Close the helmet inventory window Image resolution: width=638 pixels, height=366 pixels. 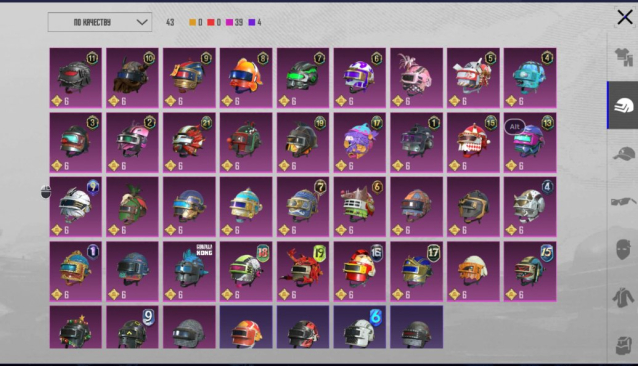(625, 17)
